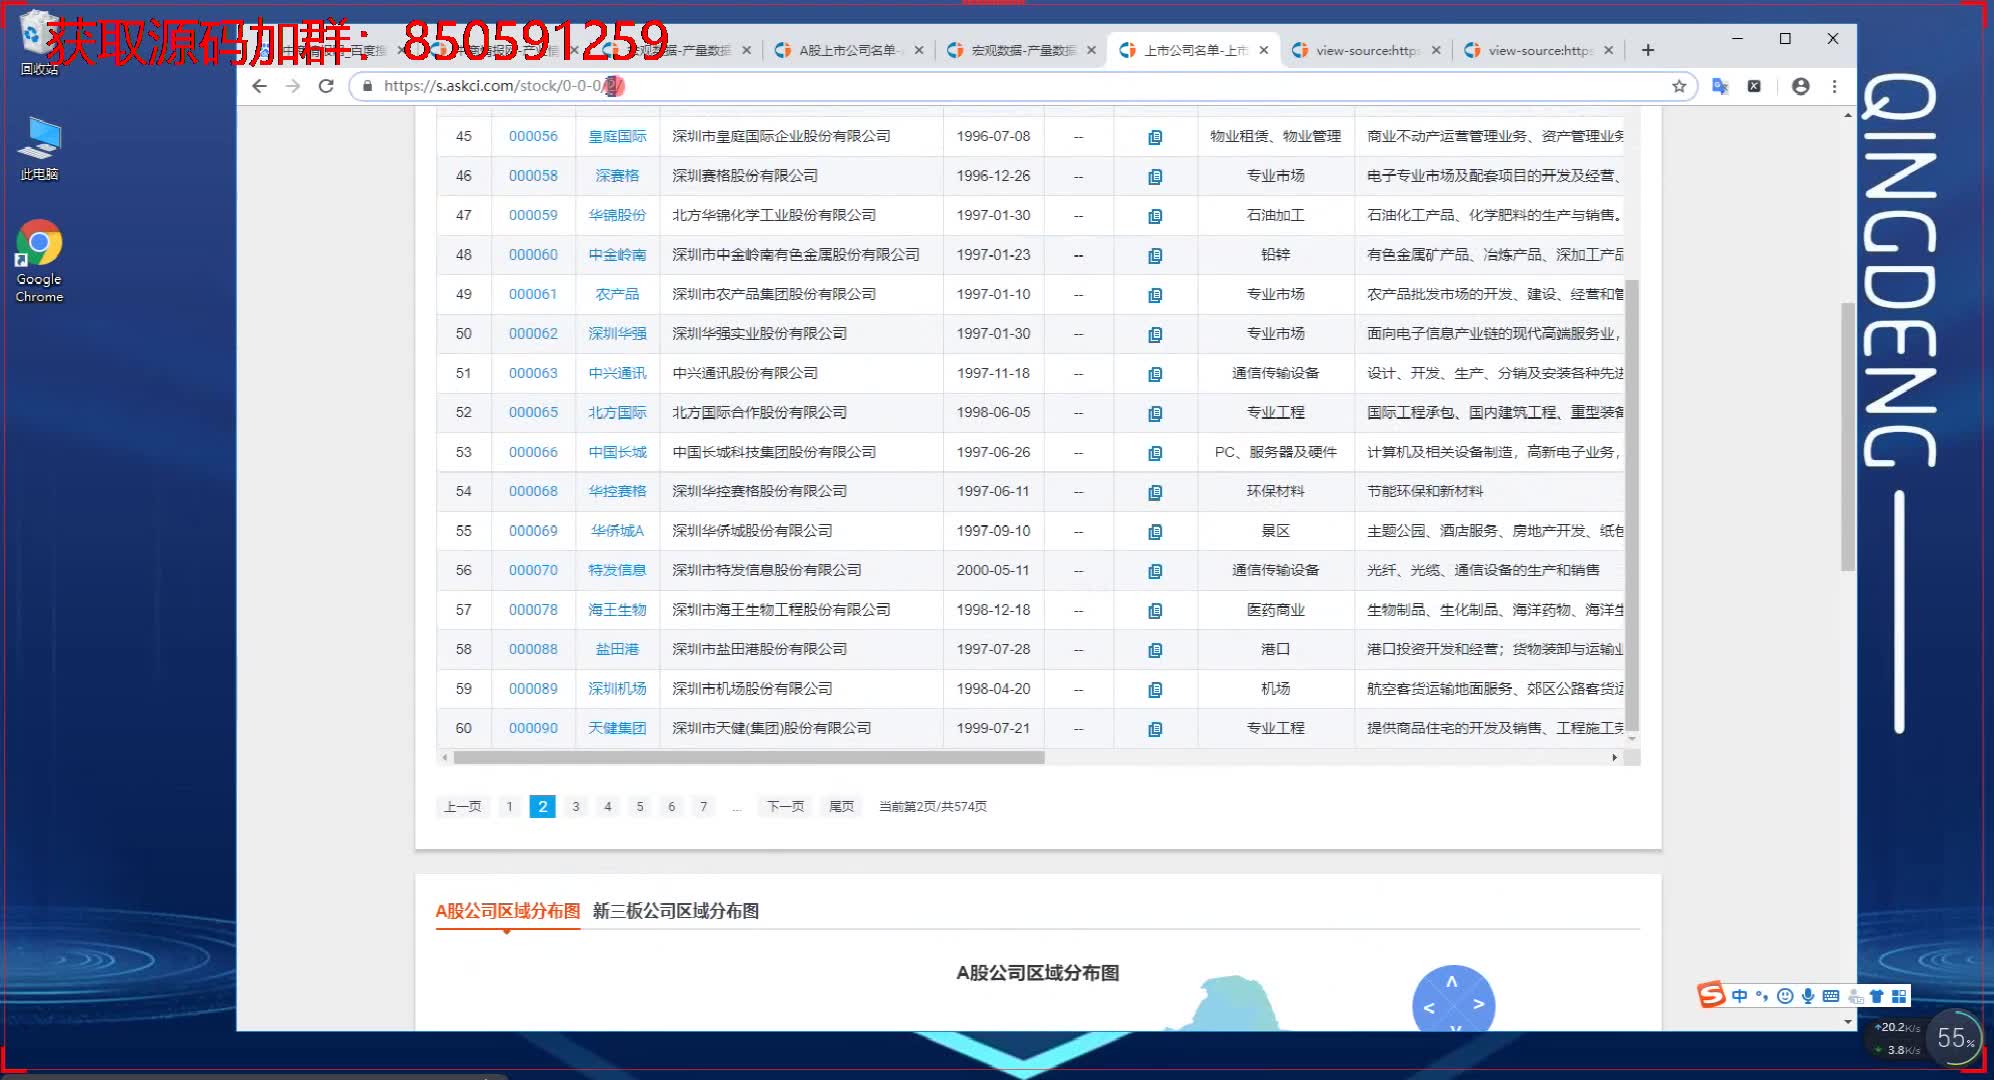Image resolution: width=1994 pixels, height=1080 pixels.
Task: Go to page 3 in pagination
Action: pyautogui.click(x=575, y=806)
